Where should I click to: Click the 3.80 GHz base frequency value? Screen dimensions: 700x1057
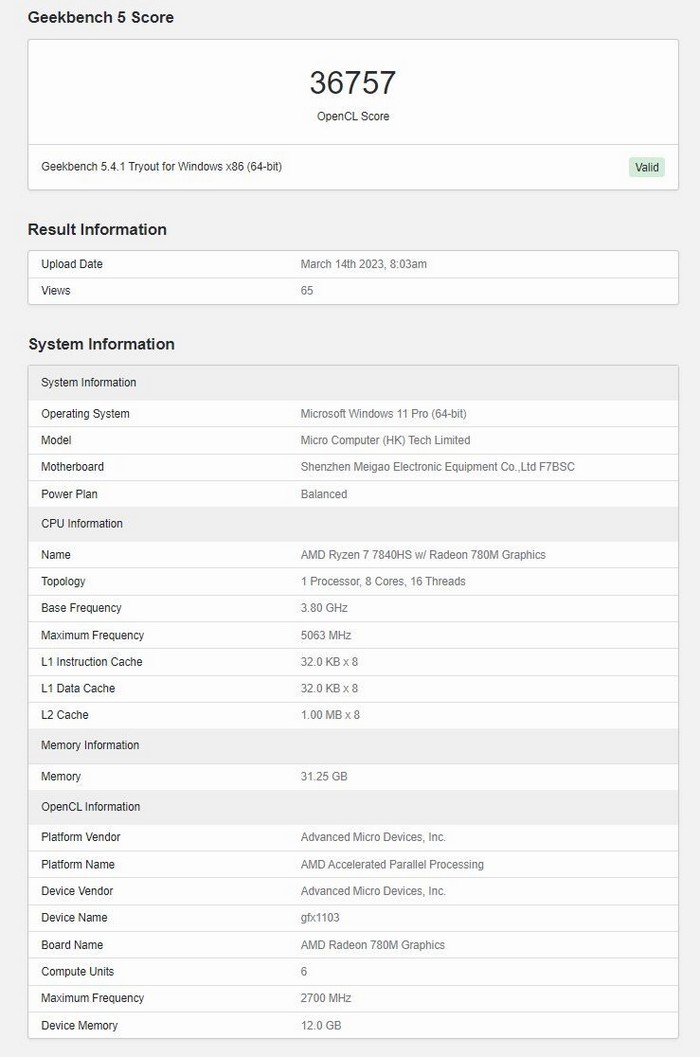click(x=325, y=608)
